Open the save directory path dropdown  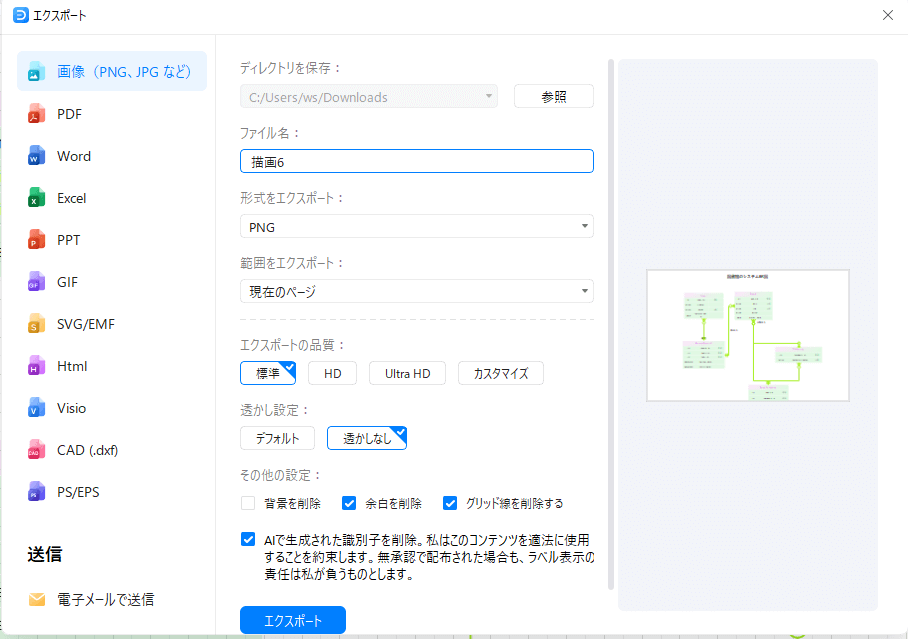(368, 97)
